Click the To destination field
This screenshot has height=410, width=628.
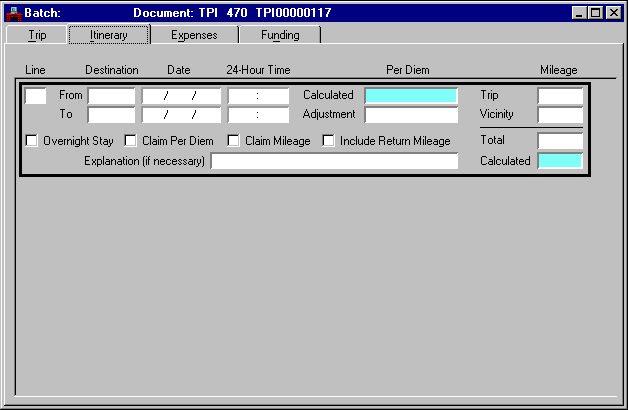coord(111,115)
